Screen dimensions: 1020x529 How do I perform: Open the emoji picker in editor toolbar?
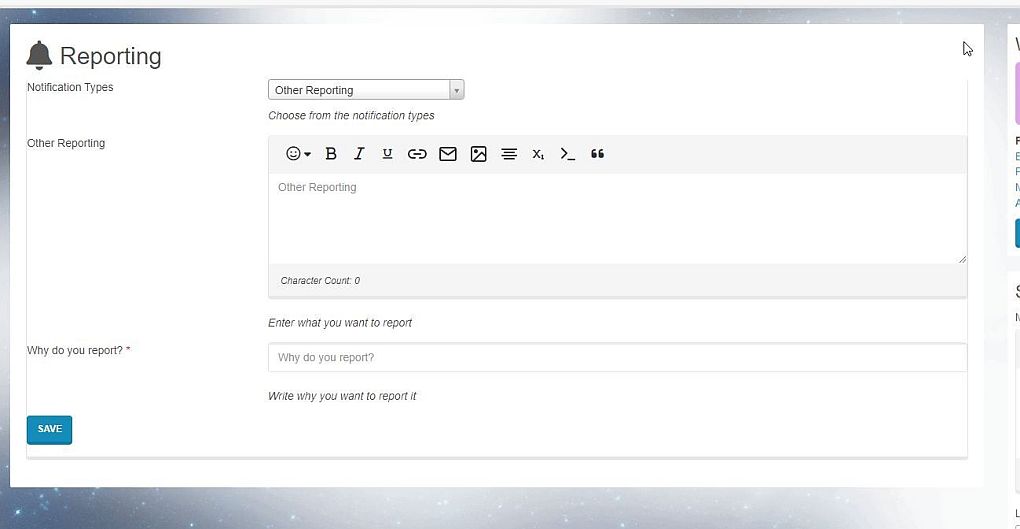tap(298, 154)
